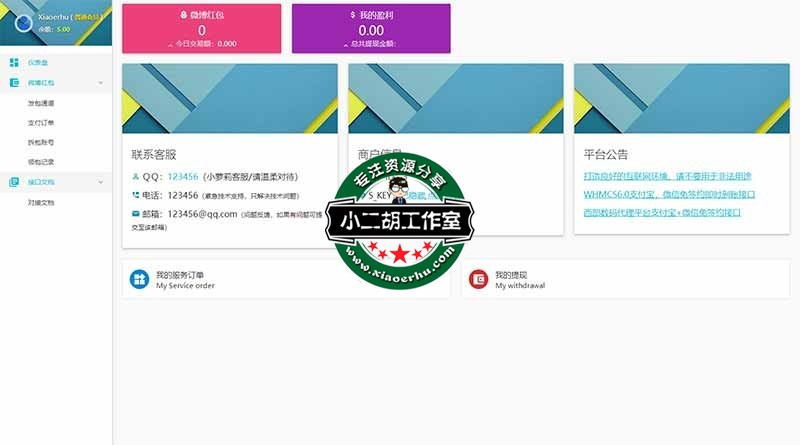
Task: Collapse the 微博红包 sidebar chevron
Action: 101,83
